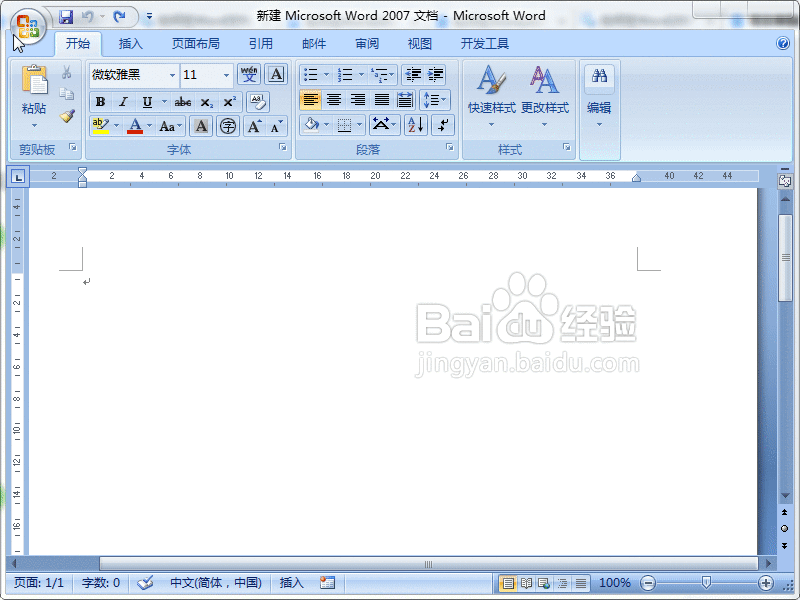The height and width of the screenshot is (600, 800).
Task: Clear all formatting with the eraser icon
Action: pos(258,102)
